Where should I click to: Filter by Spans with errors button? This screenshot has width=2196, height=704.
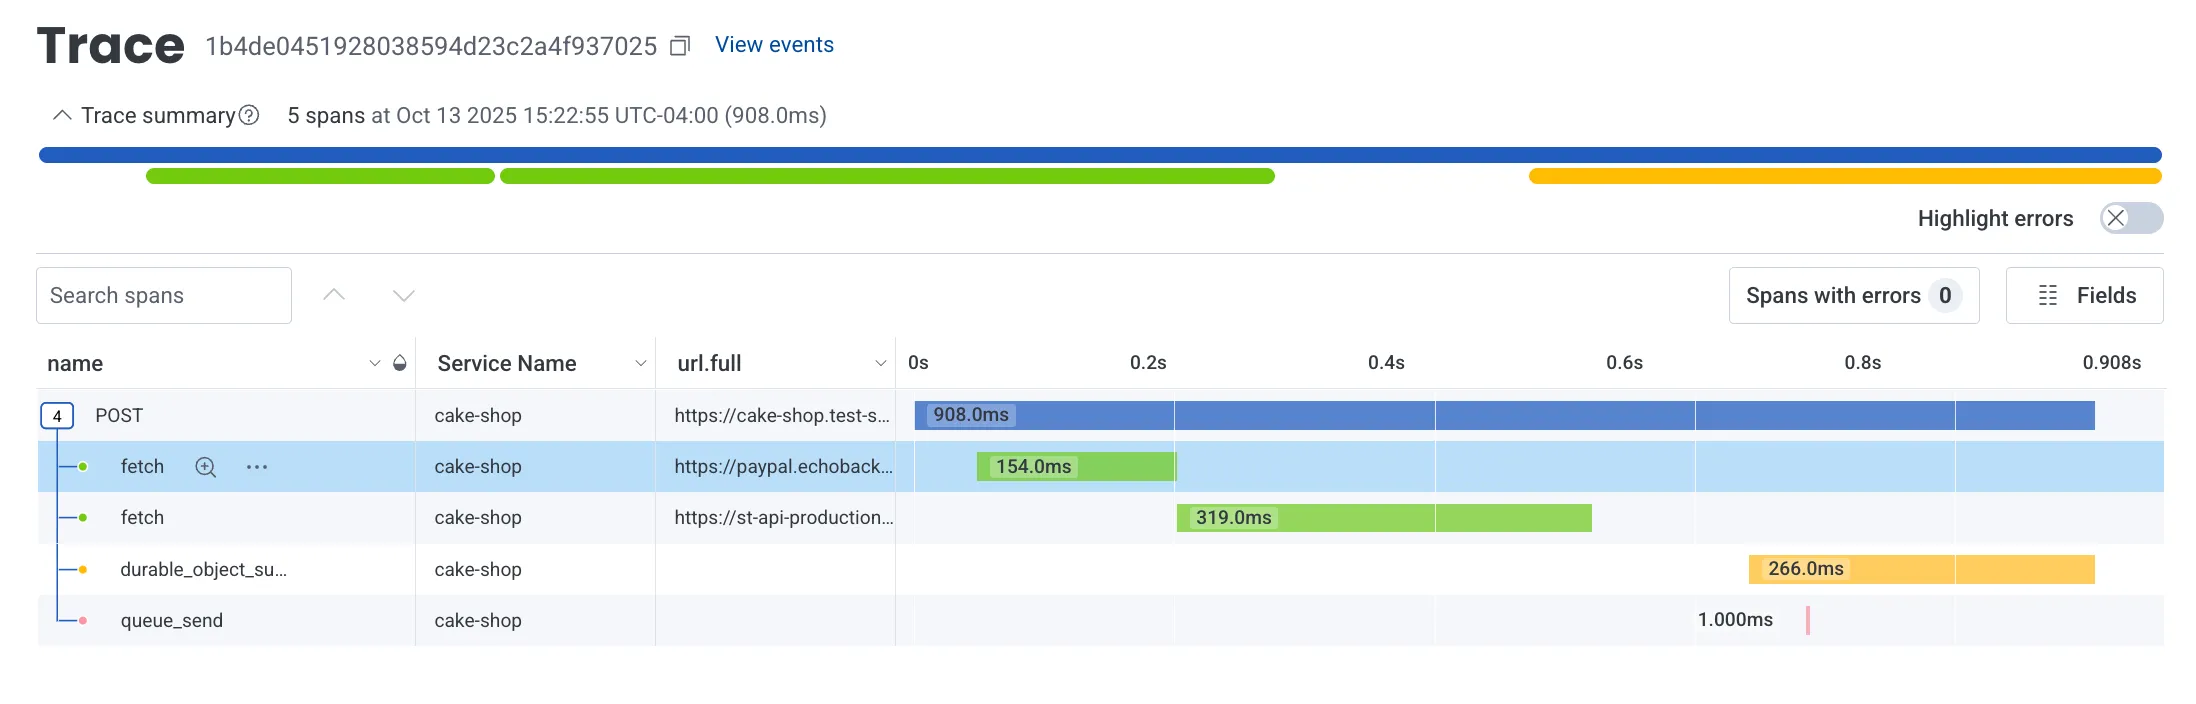pyautogui.click(x=1853, y=295)
